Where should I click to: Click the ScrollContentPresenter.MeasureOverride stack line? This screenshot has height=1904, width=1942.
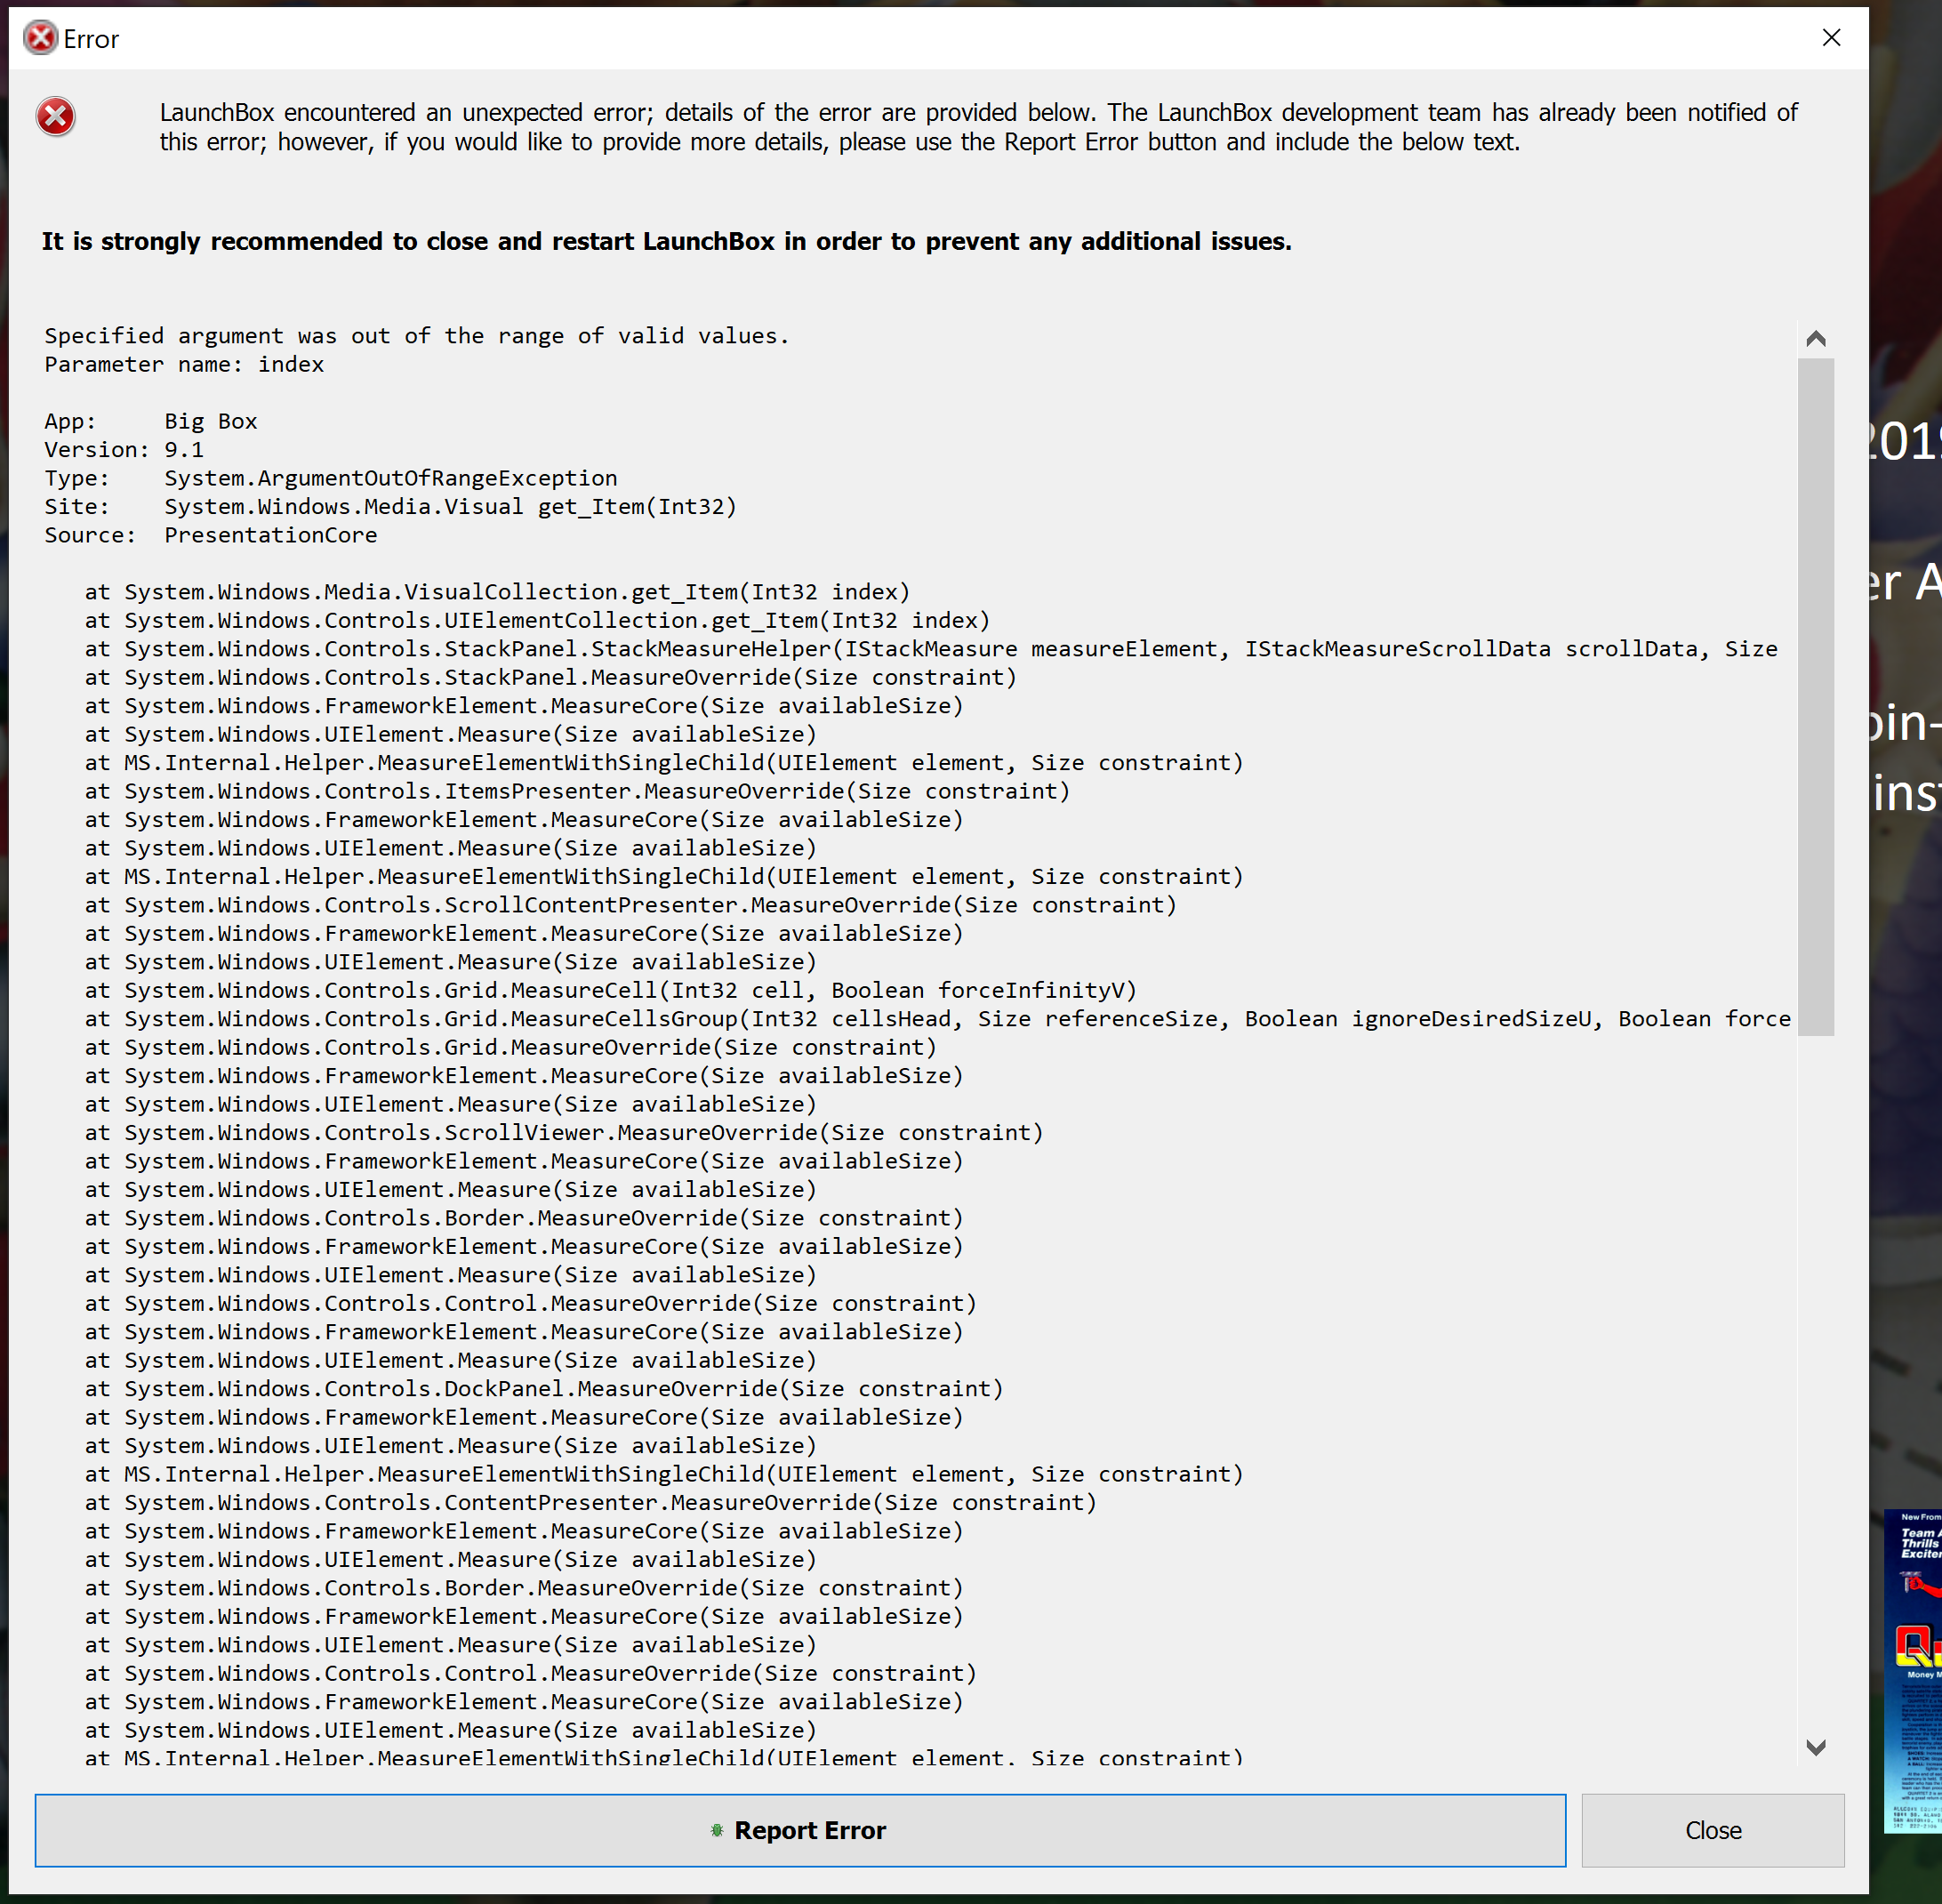(631, 905)
